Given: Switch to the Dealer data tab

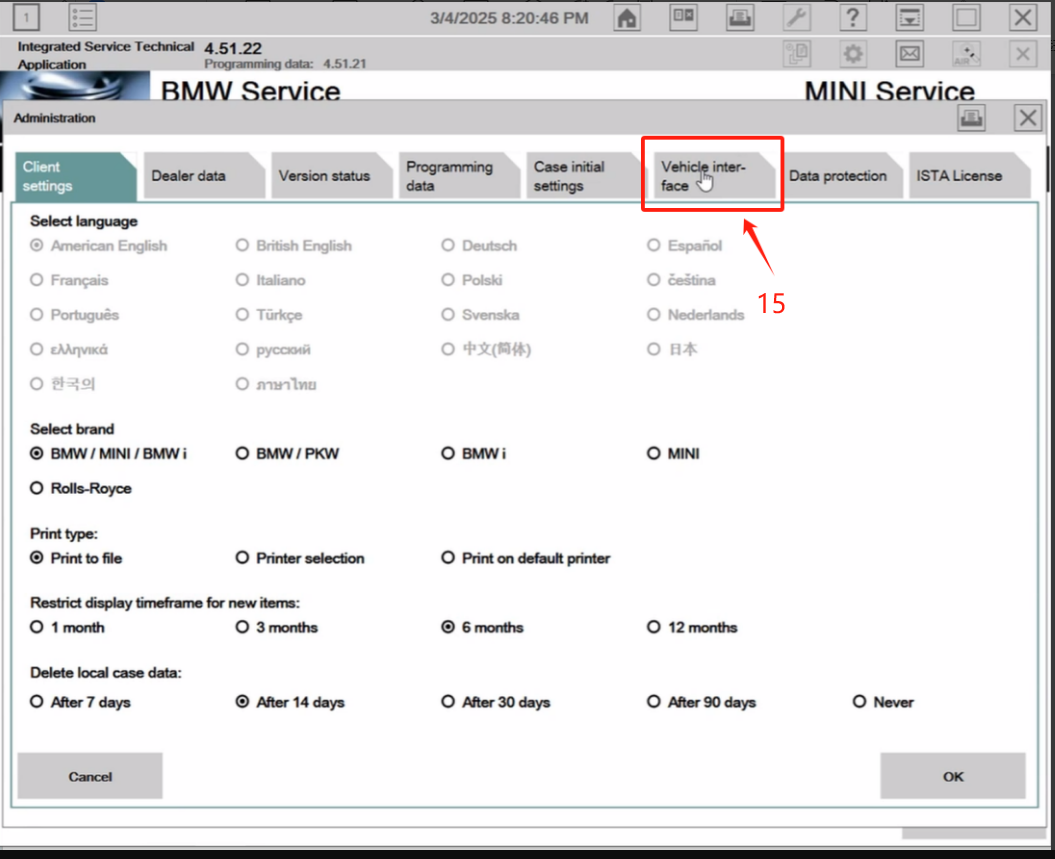Looking at the screenshot, I should tap(191, 176).
